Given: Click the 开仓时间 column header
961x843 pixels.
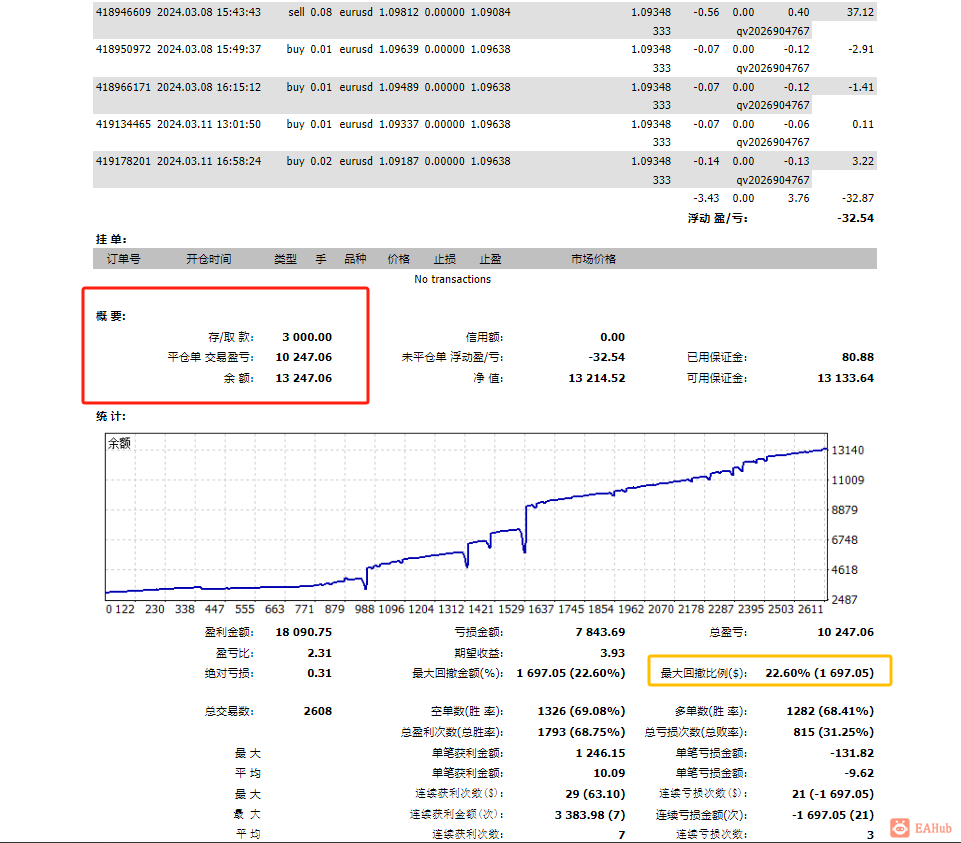Looking at the screenshot, I should tap(209, 259).
